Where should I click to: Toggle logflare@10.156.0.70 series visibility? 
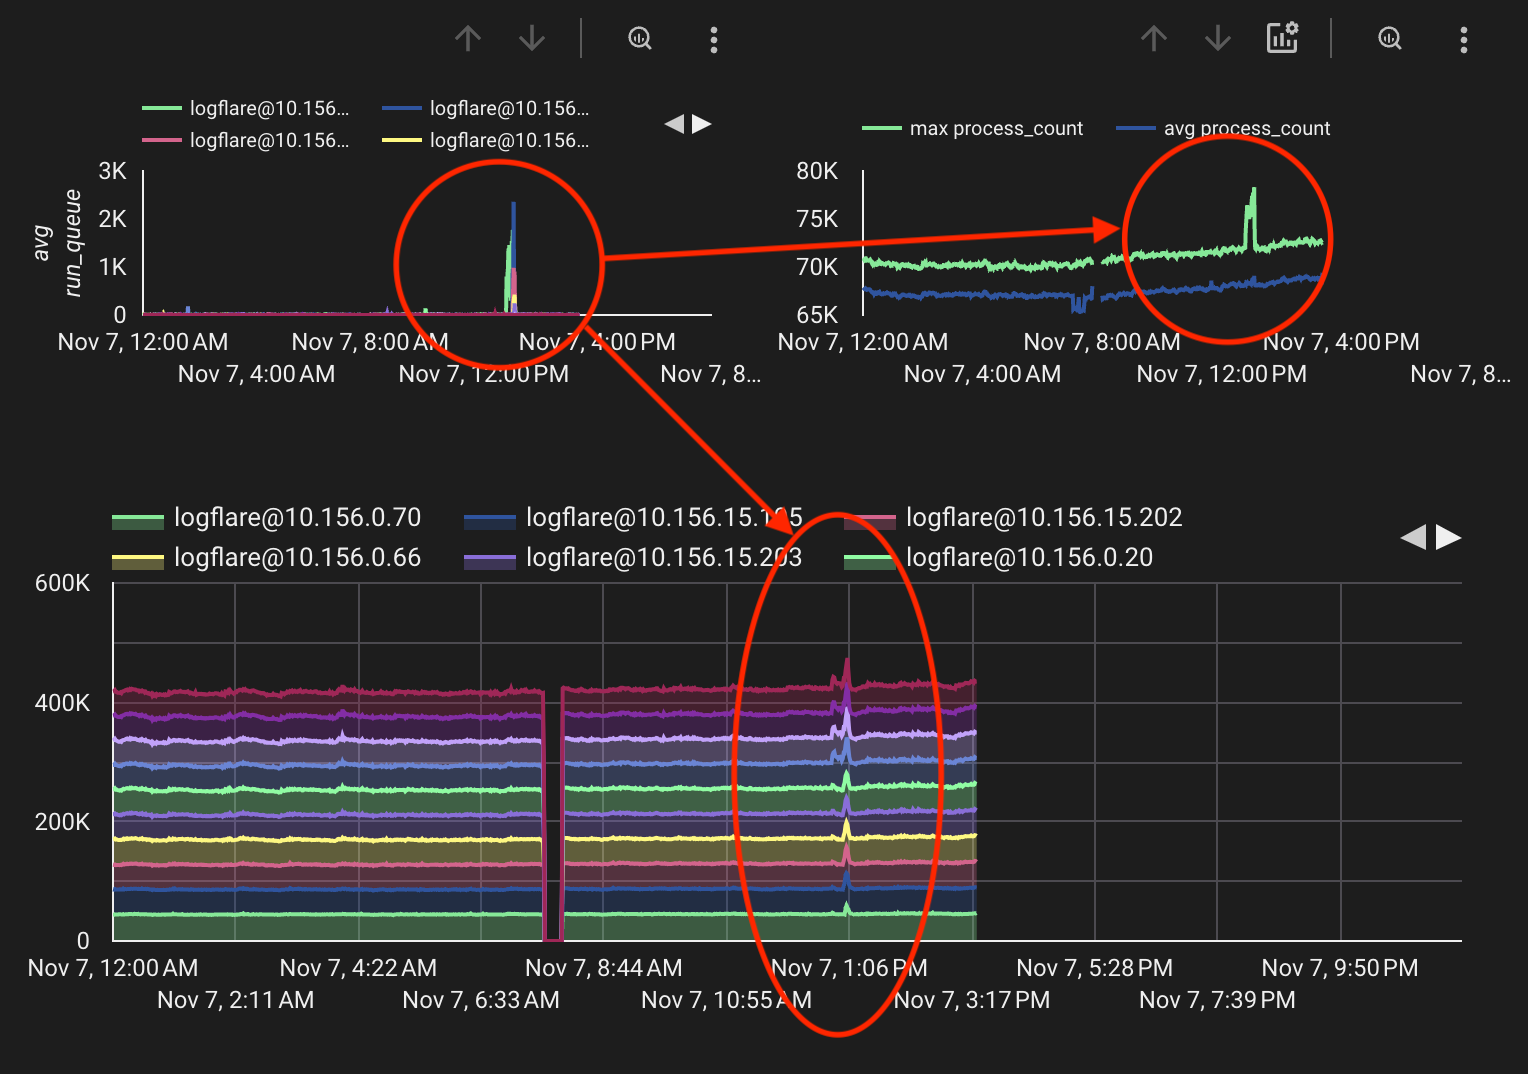[x=296, y=518]
